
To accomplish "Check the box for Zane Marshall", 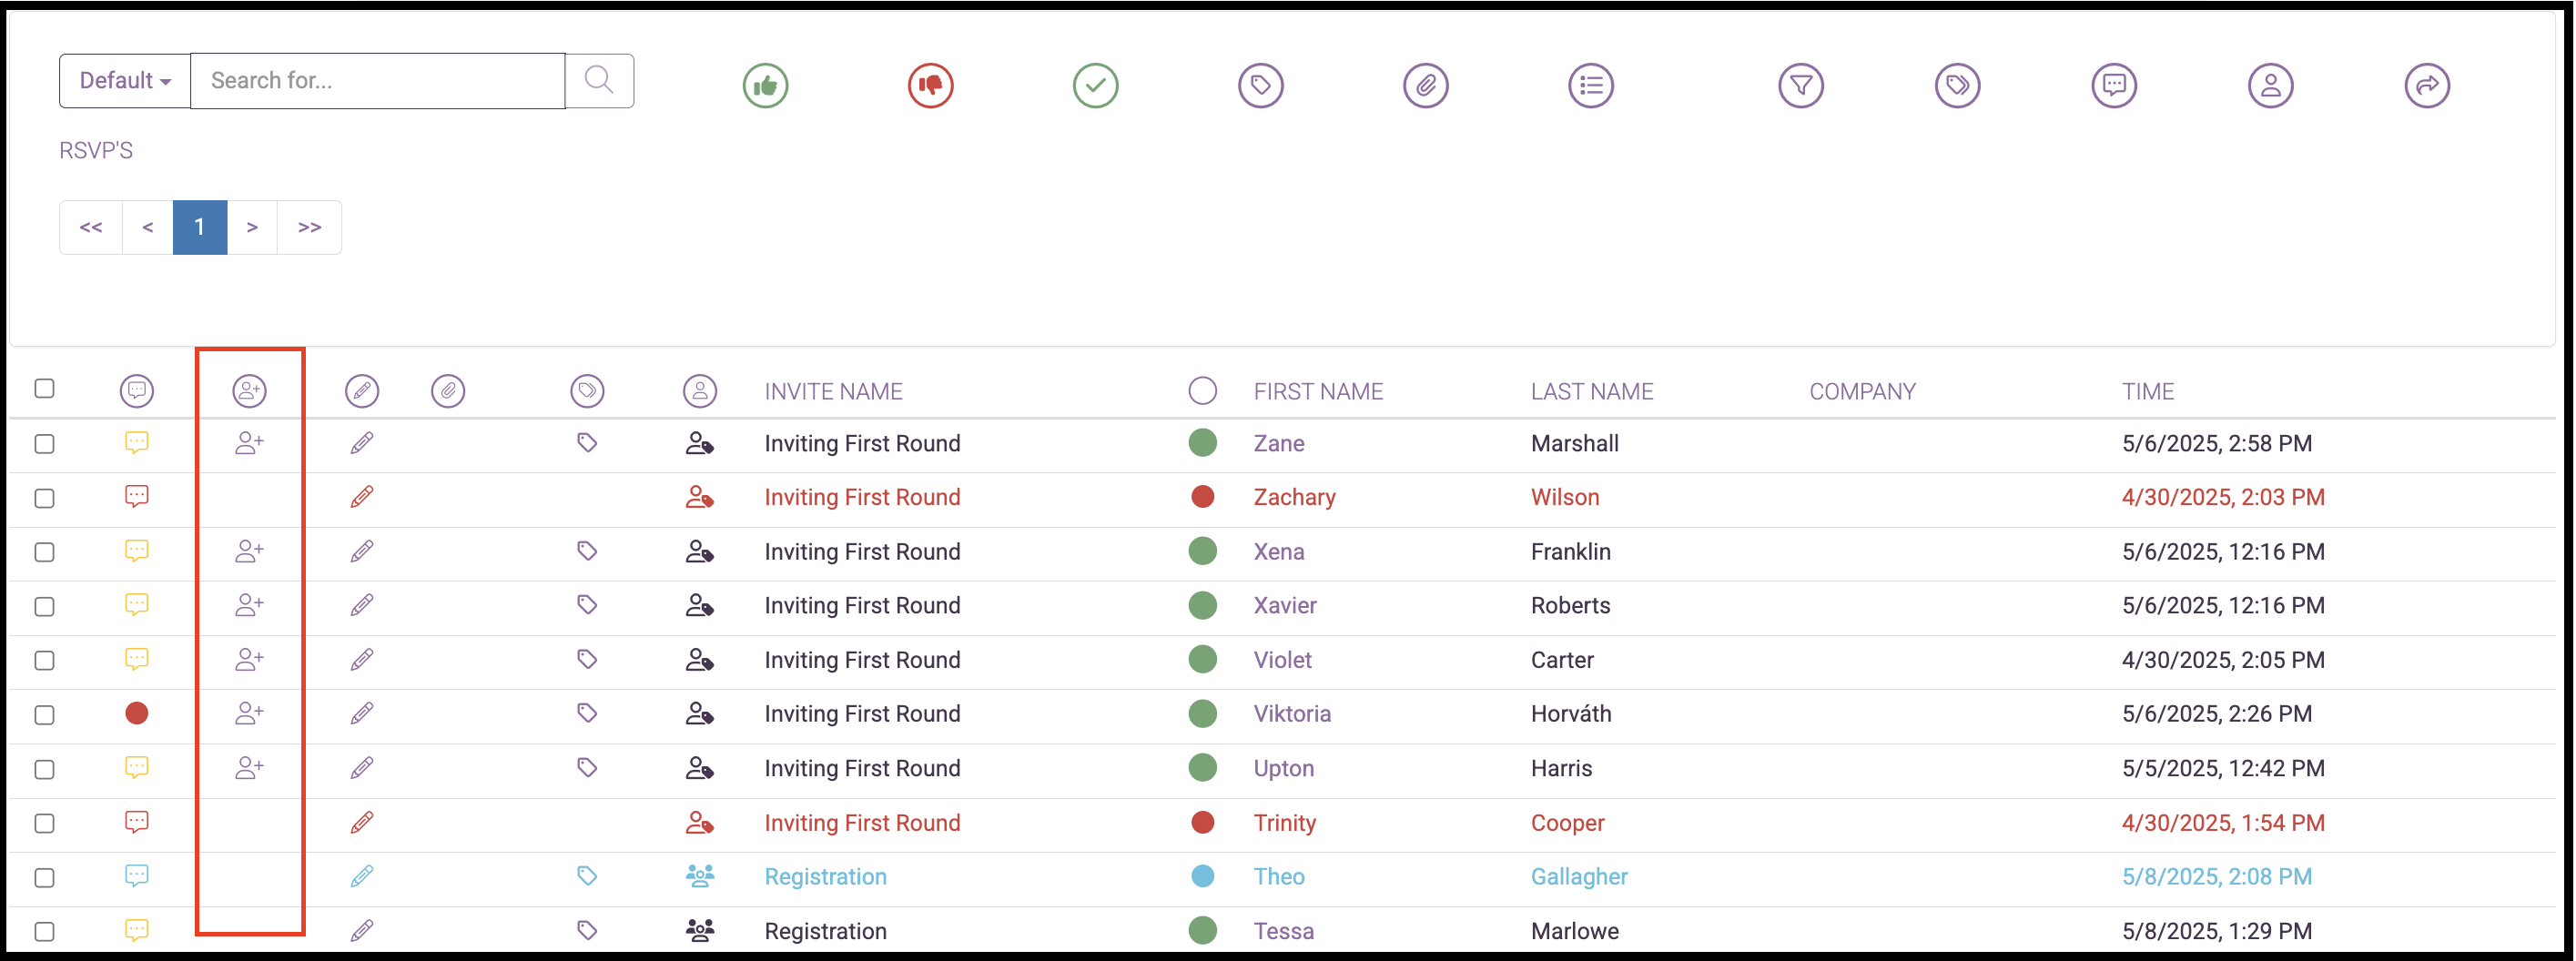I will click(x=44, y=444).
